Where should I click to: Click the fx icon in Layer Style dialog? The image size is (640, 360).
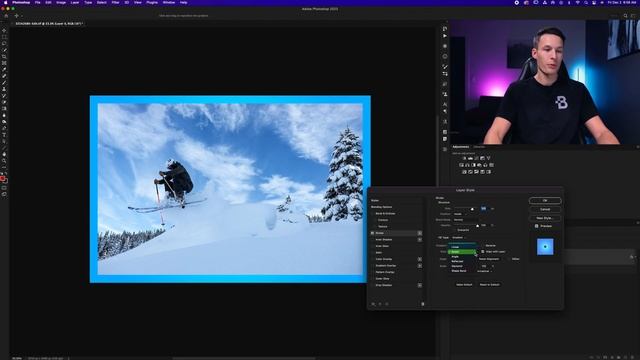[x=373, y=304]
